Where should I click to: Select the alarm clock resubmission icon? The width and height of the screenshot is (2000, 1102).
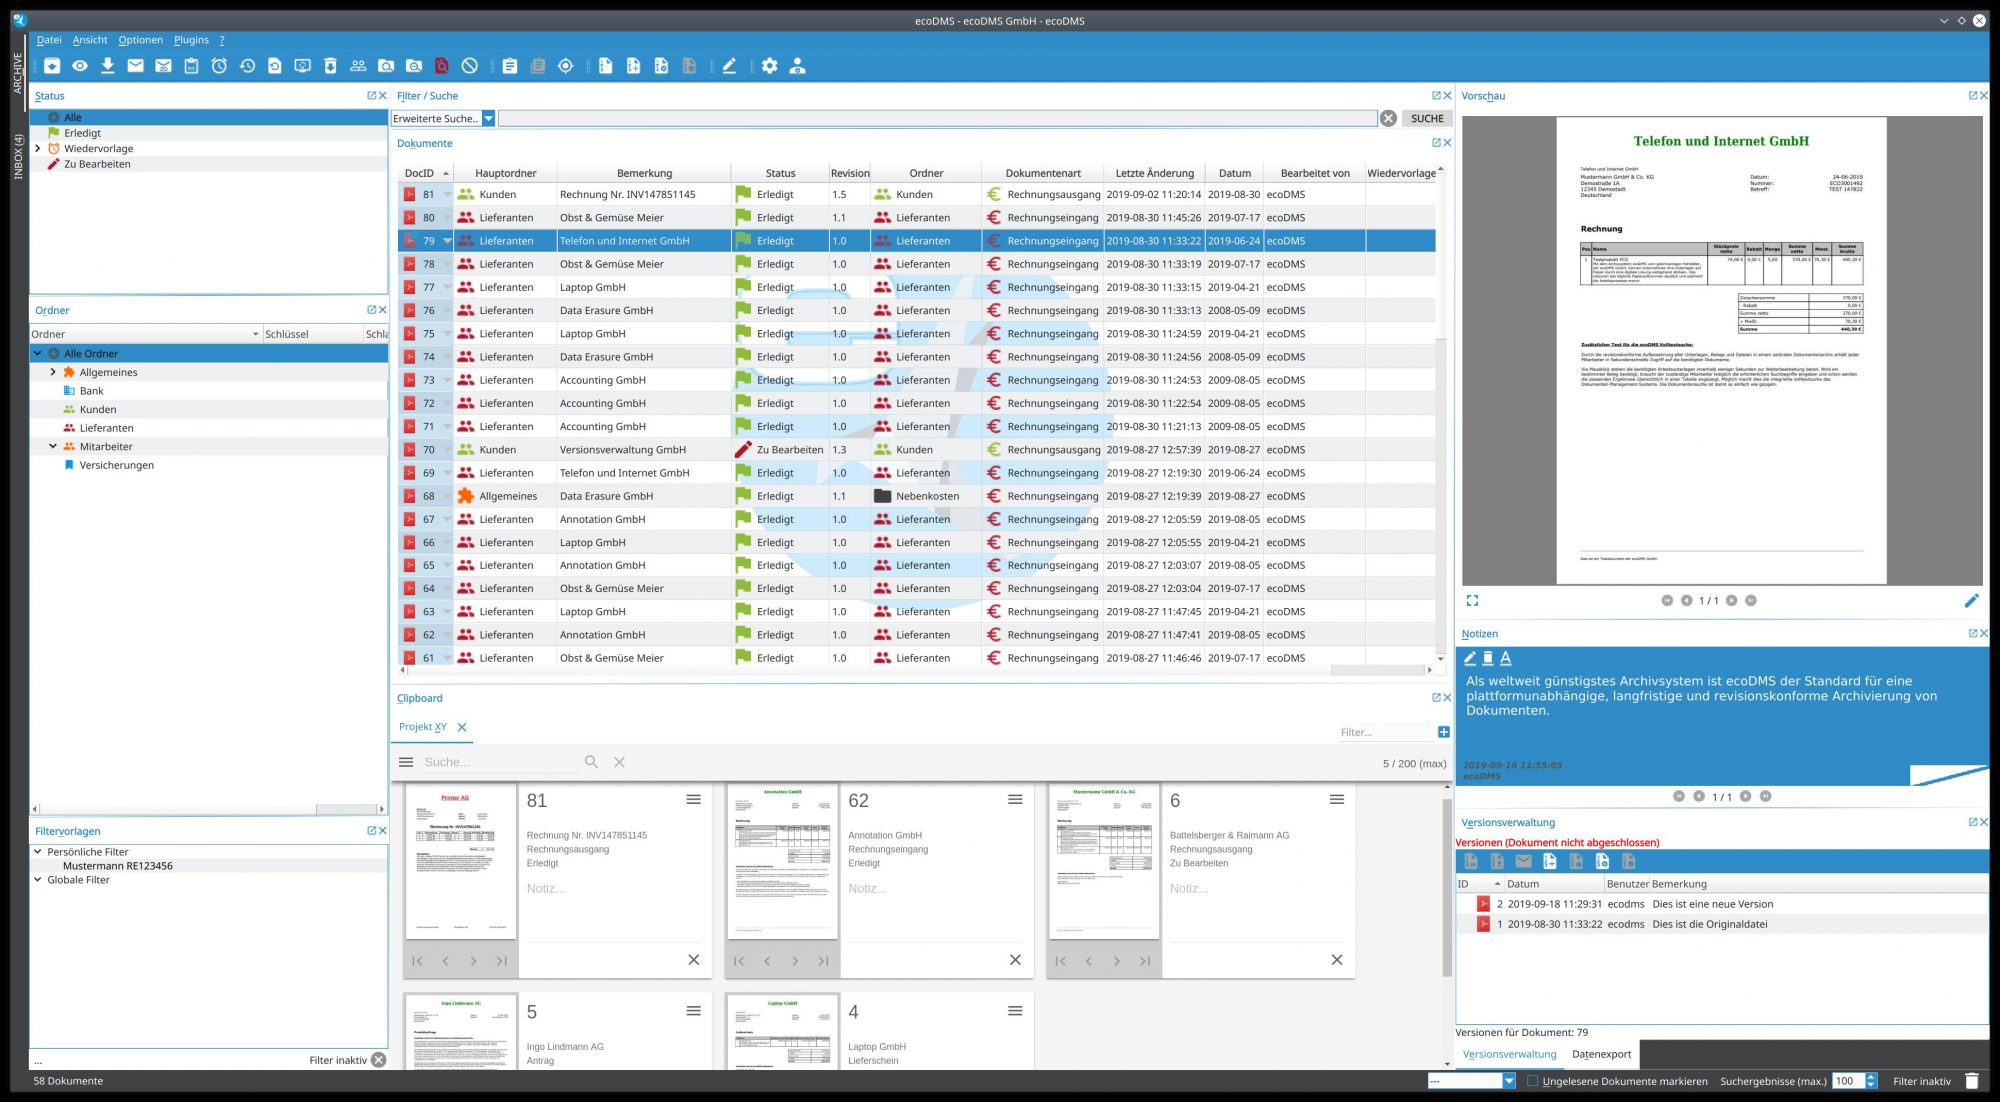219,66
